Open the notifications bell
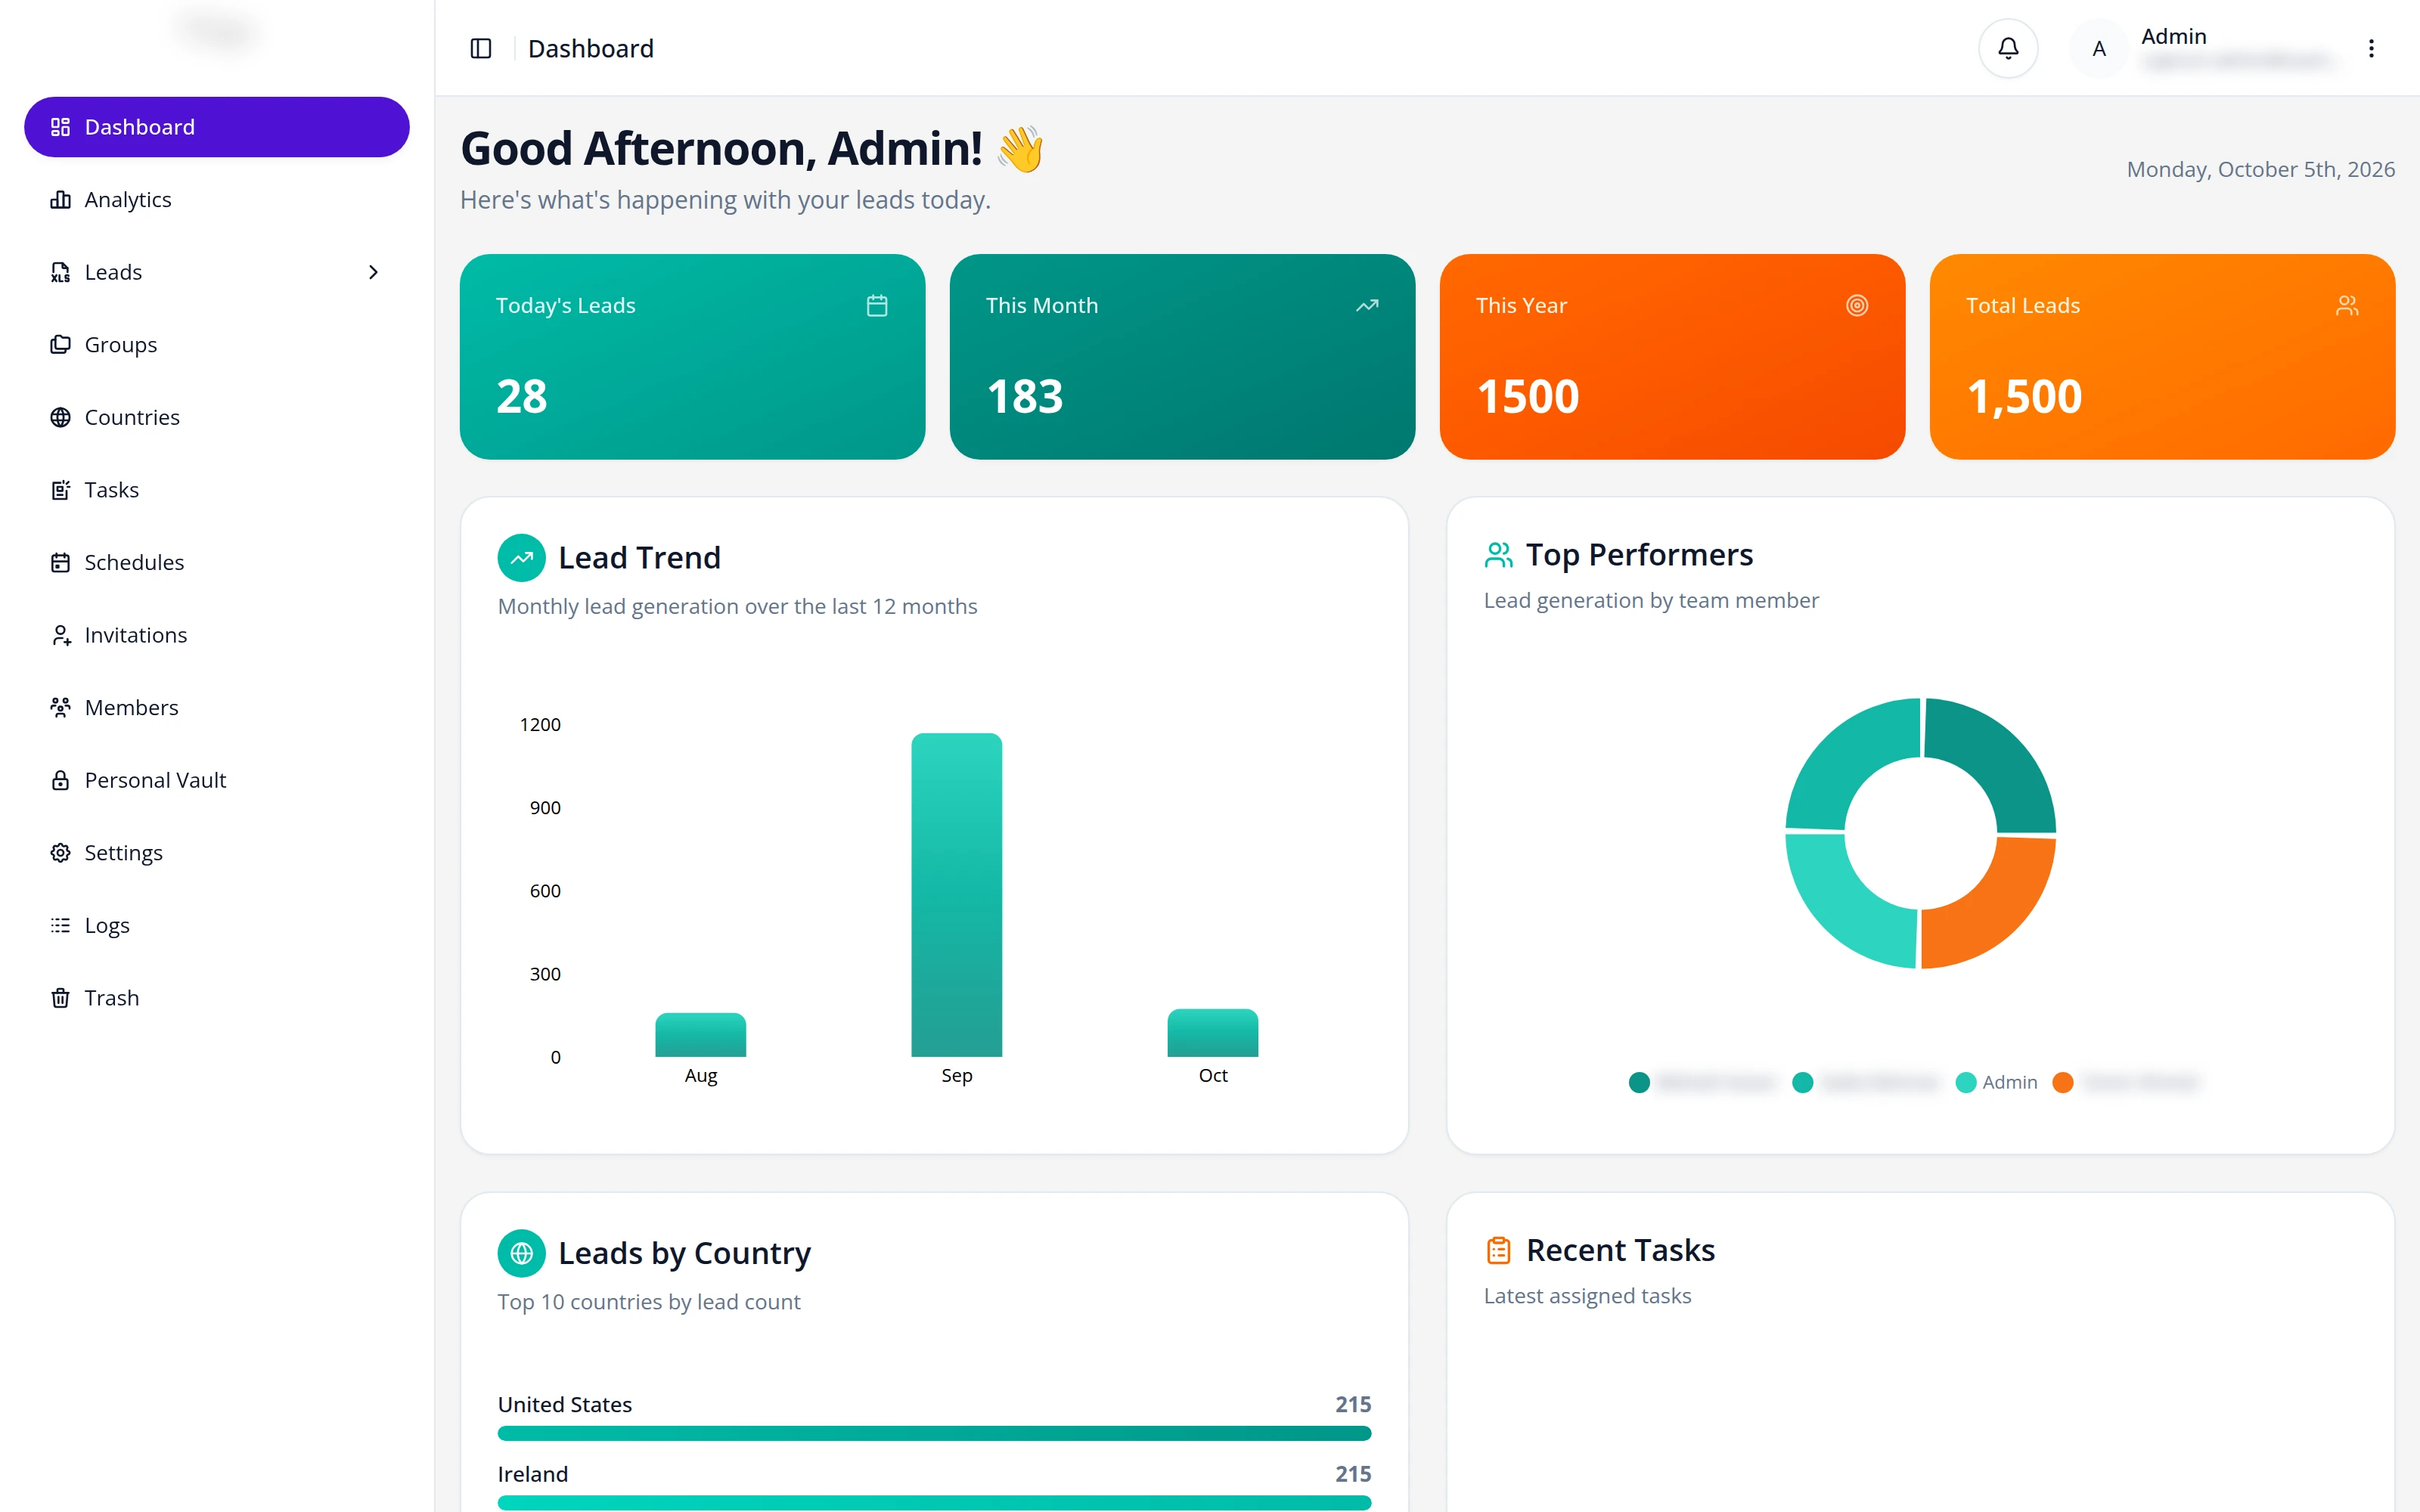The width and height of the screenshot is (2420, 1512). click(x=2008, y=48)
